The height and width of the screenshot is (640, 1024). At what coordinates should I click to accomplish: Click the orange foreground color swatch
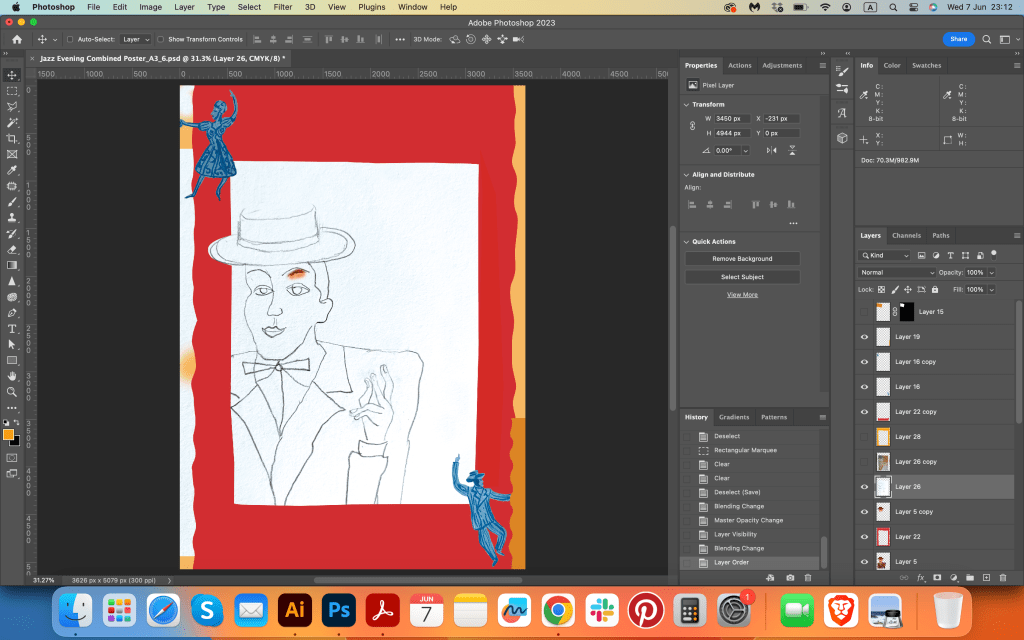pos(8,435)
